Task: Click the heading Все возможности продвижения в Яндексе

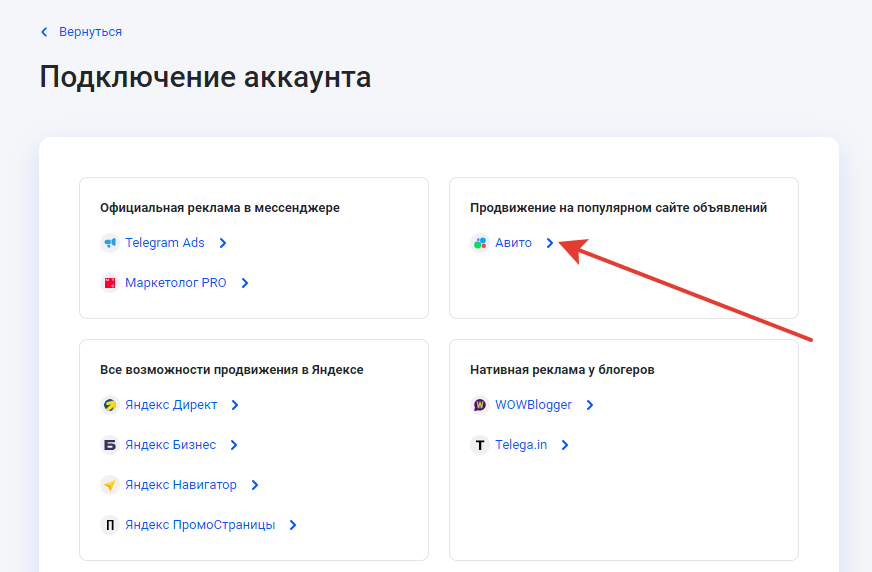Action: pyautogui.click(x=231, y=370)
